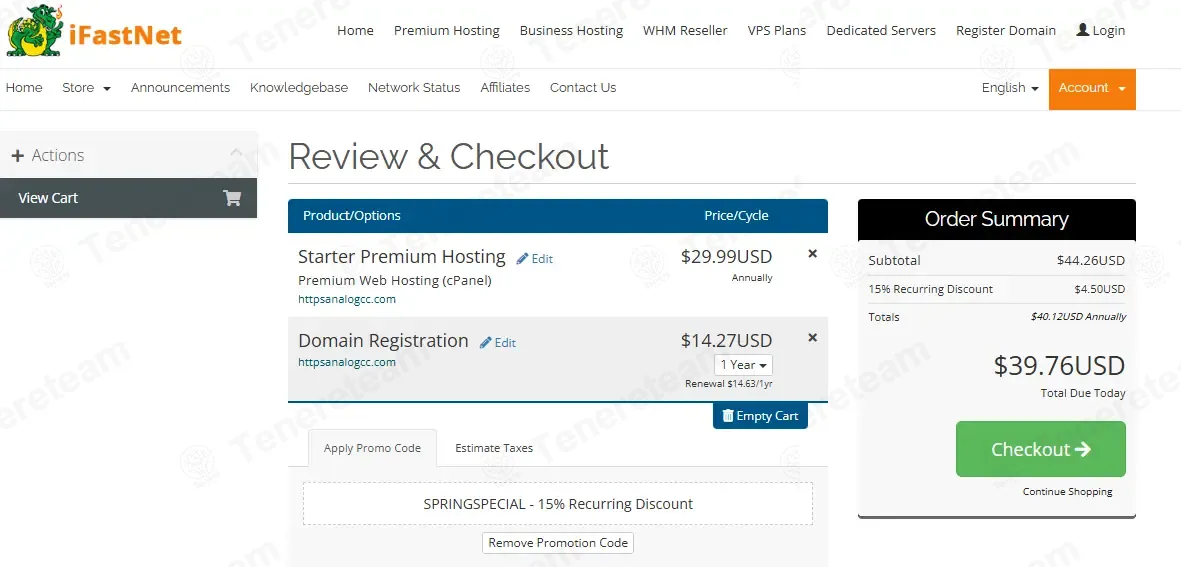
Task: Open the Affiliates page
Action: coord(505,87)
